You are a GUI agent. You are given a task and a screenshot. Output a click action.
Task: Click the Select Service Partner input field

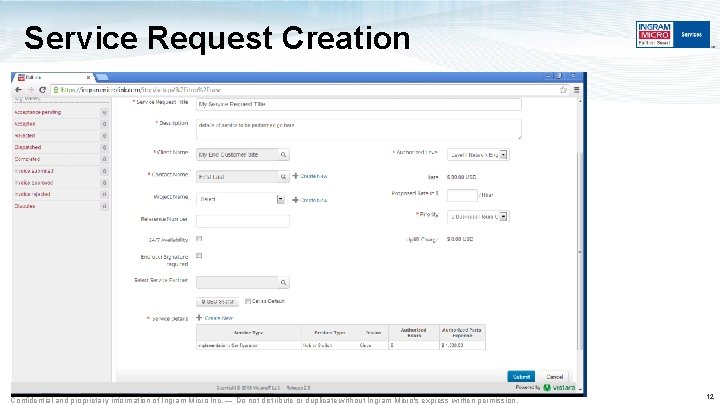pos(237,282)
